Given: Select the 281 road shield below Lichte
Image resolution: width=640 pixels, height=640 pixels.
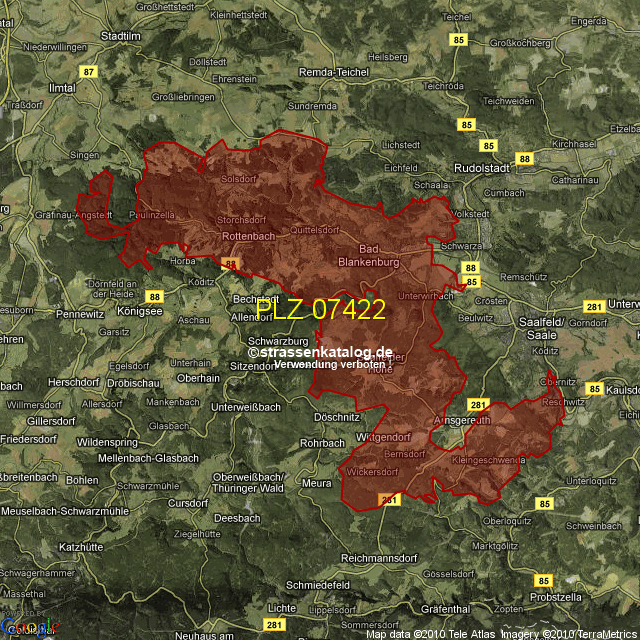Looking at the screenshot, I should coord(273,625).
